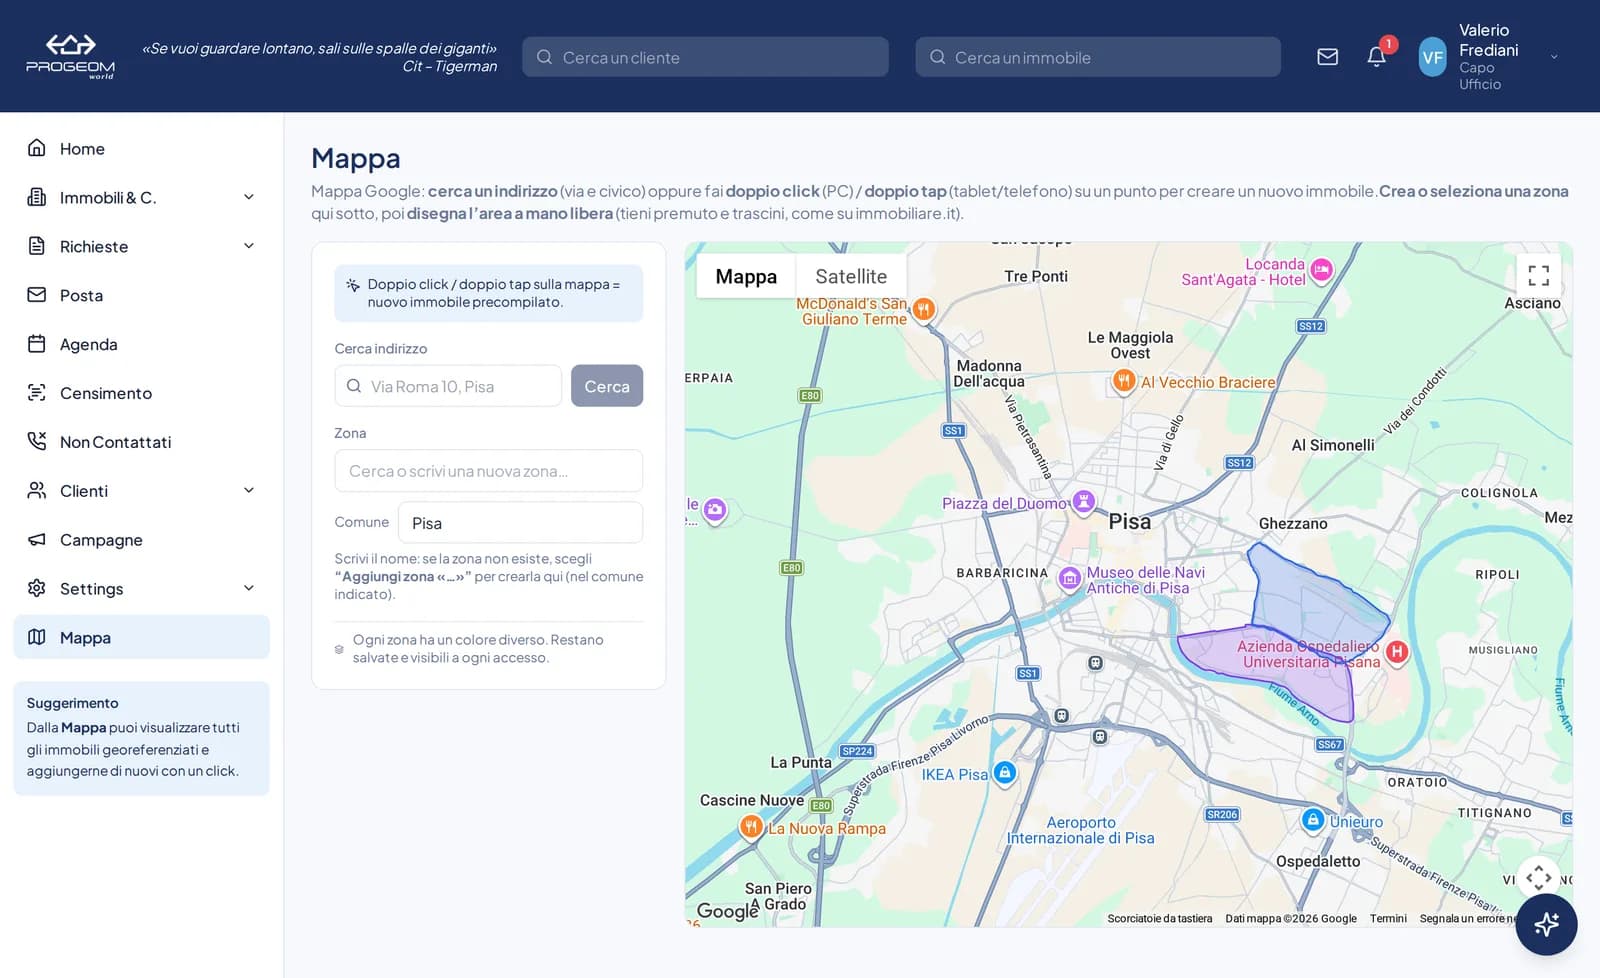
Task: Go to Home in sidebar
Action: (x=141, y=148)
